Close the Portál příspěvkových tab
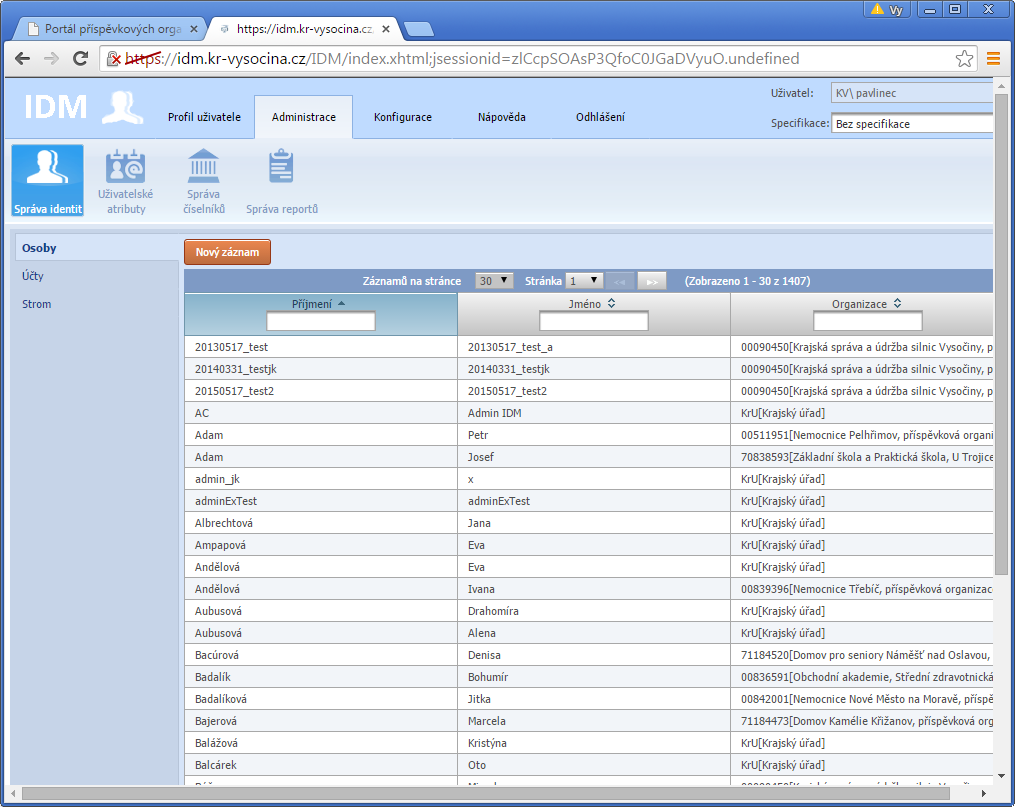The height and width of the screenshot is (807, 1015). [194, 29]
